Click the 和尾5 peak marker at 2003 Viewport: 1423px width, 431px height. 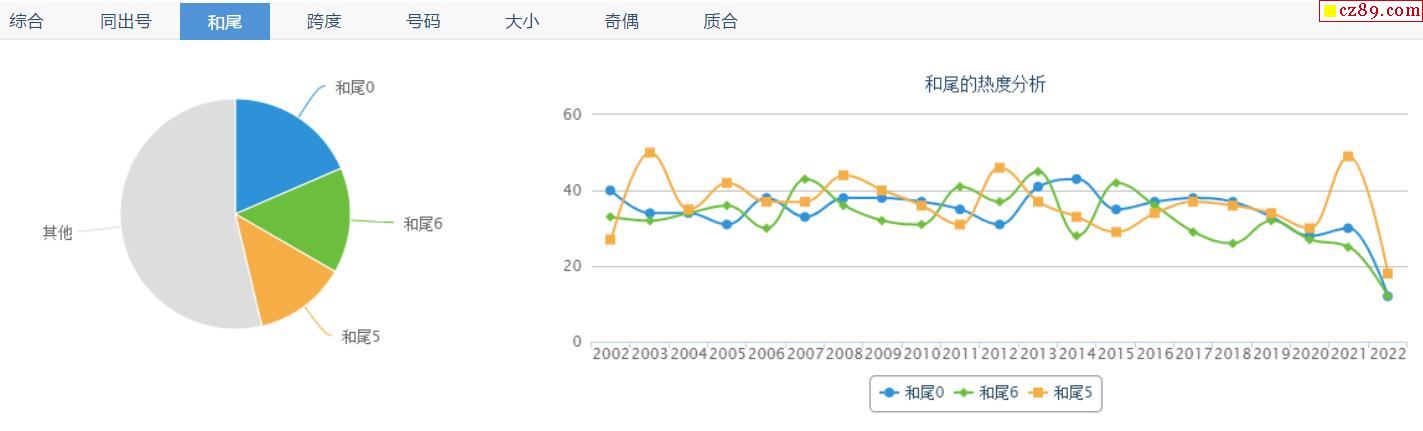pyautogui.click(x=650, y=153)
